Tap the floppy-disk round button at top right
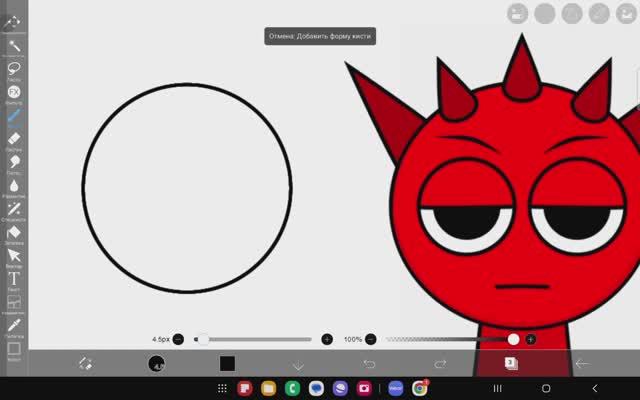 (x=518, y=13)
